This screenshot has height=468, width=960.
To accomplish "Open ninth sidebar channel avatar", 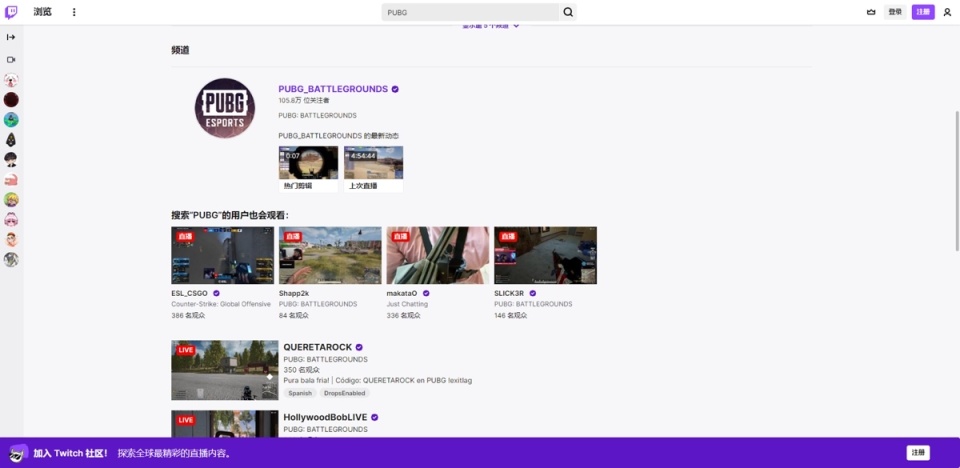I will (11, 240).
